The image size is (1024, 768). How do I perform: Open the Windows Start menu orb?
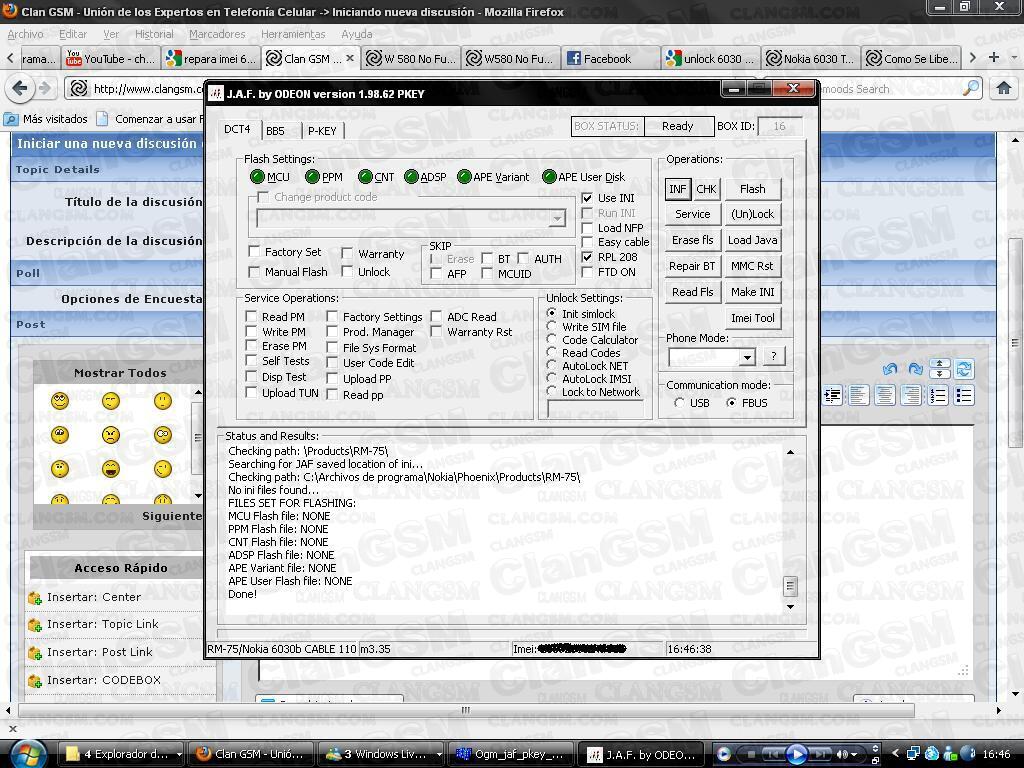[x=27, y=754]
